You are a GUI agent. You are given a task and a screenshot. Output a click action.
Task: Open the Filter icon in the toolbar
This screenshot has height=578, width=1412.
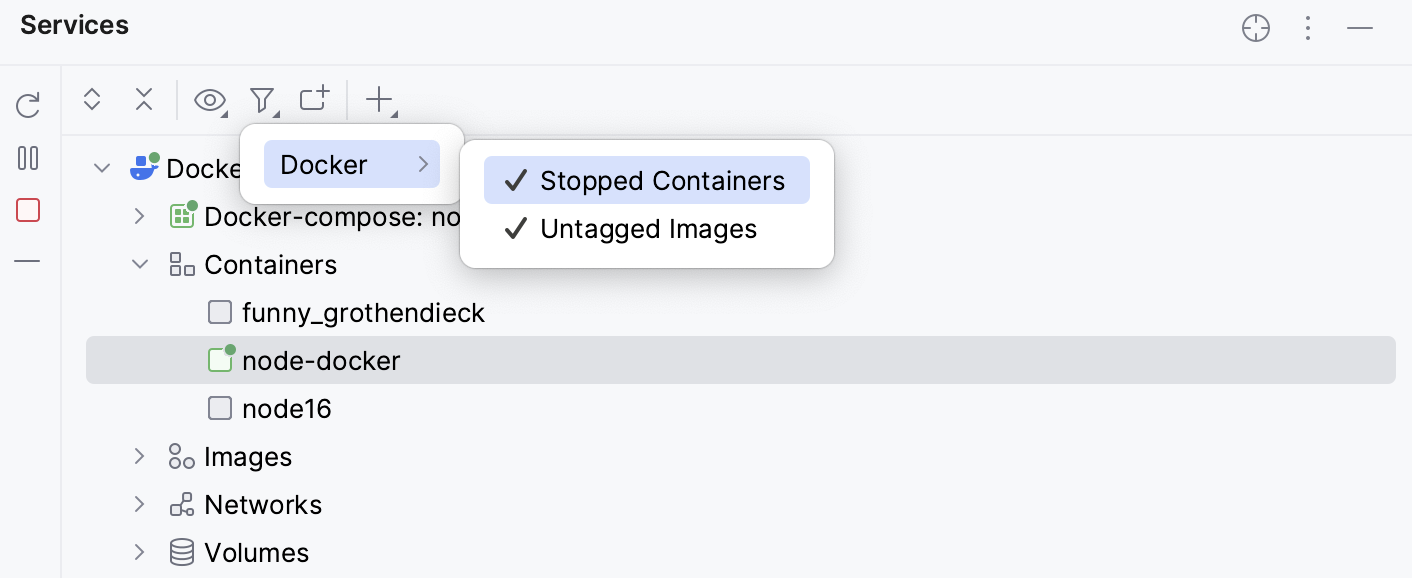tap(262, 100)
